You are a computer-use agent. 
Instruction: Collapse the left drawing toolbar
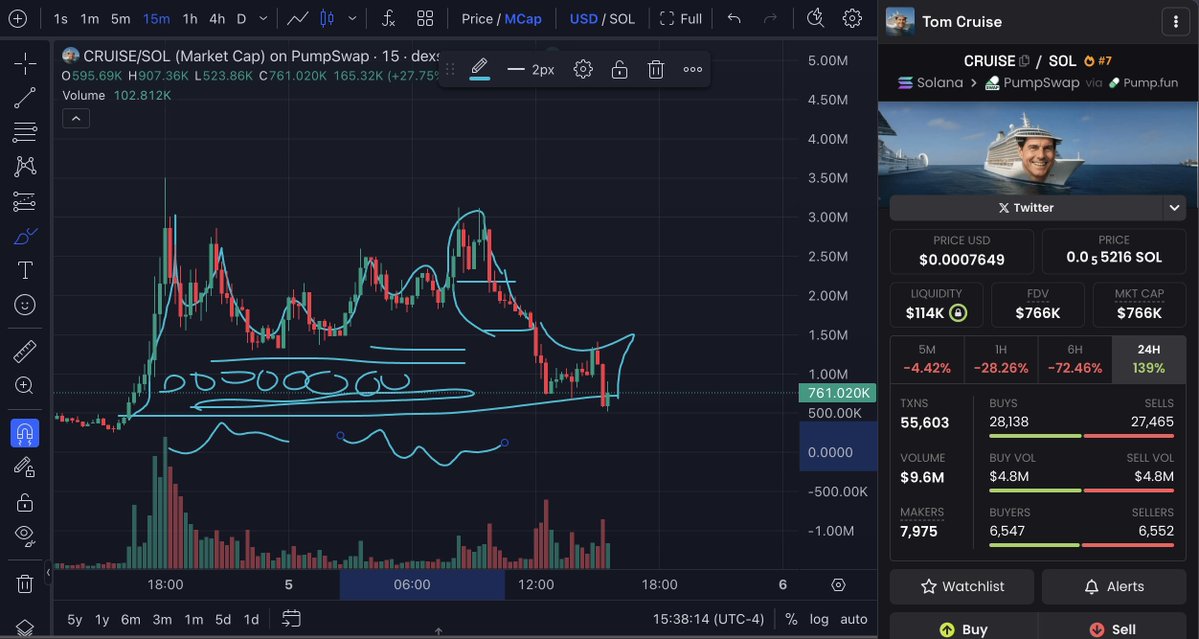[48, 572]
